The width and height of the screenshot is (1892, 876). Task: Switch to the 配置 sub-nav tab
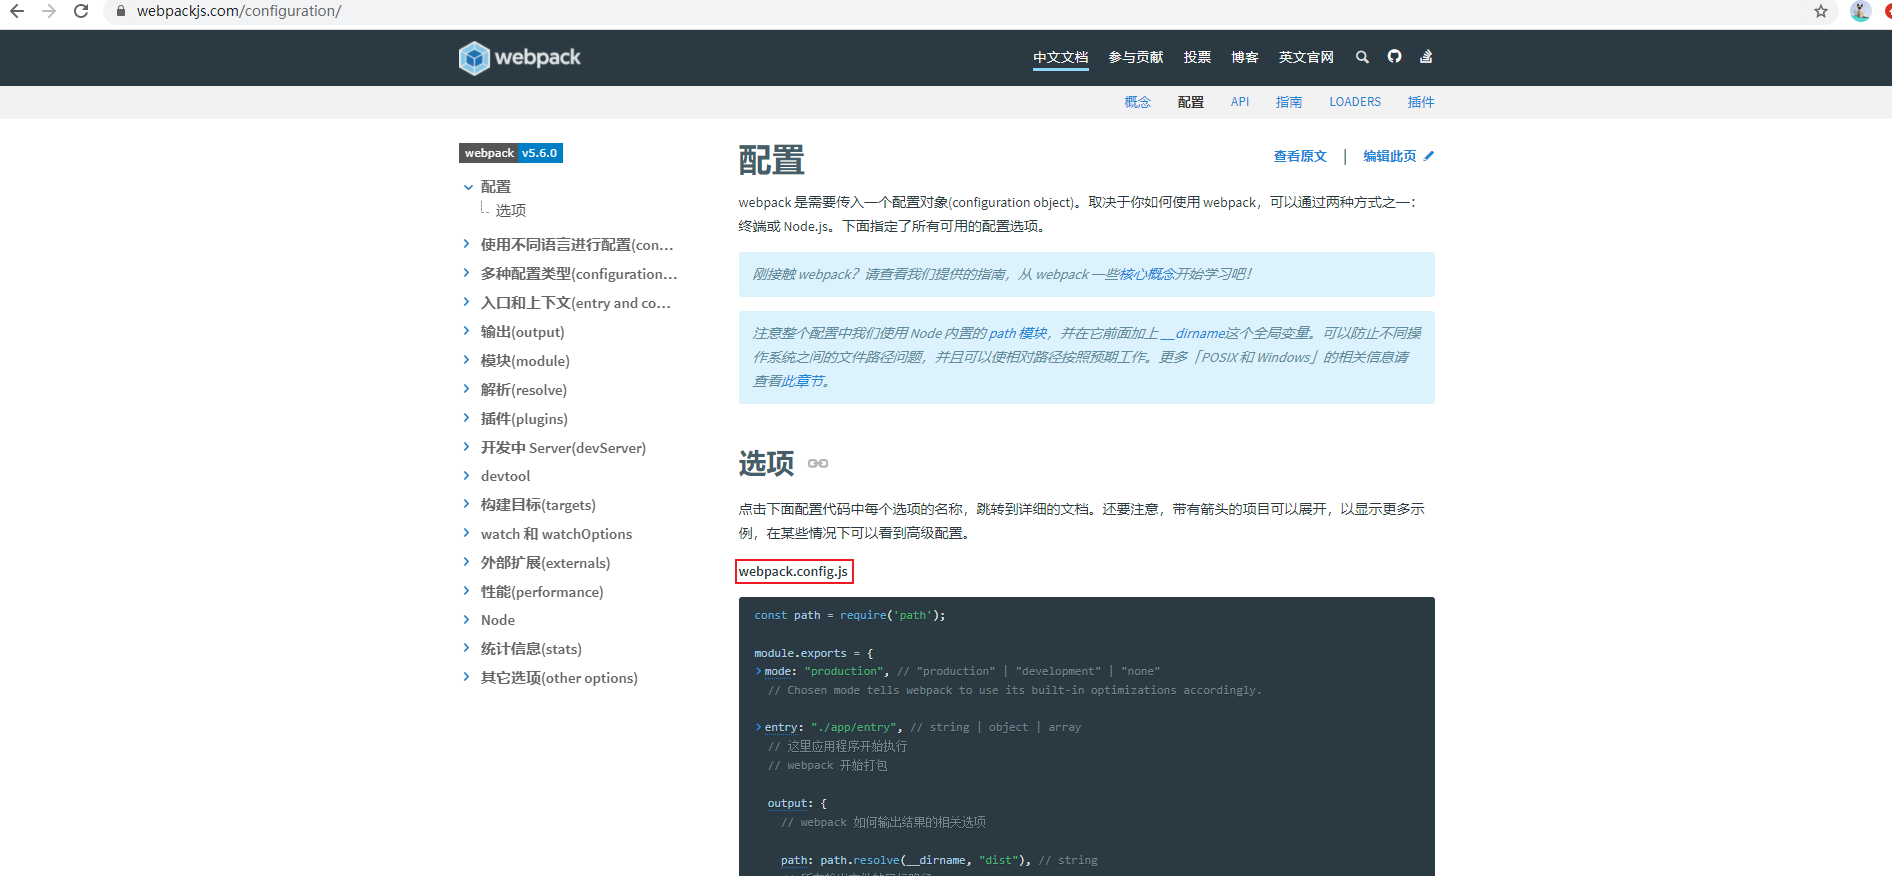pos(1191,102)
